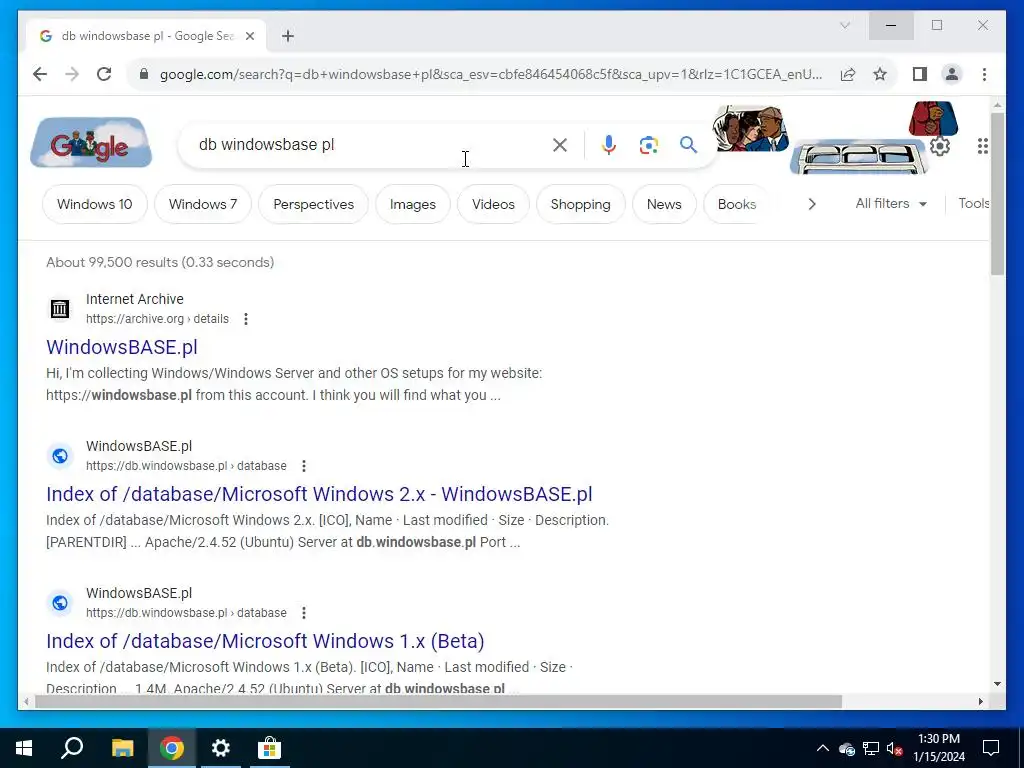Click the vertical page scrollbar
This screenshot has height=768, width=1024.
pos(997,194)
